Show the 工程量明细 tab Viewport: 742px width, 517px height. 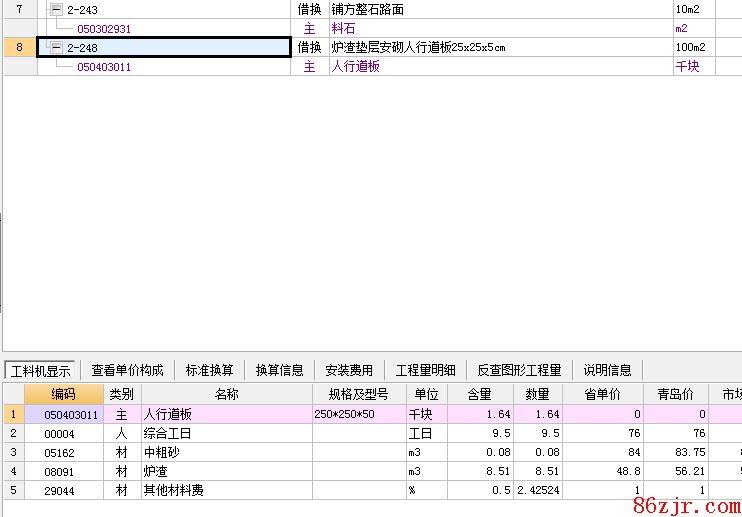click(425, 370)
